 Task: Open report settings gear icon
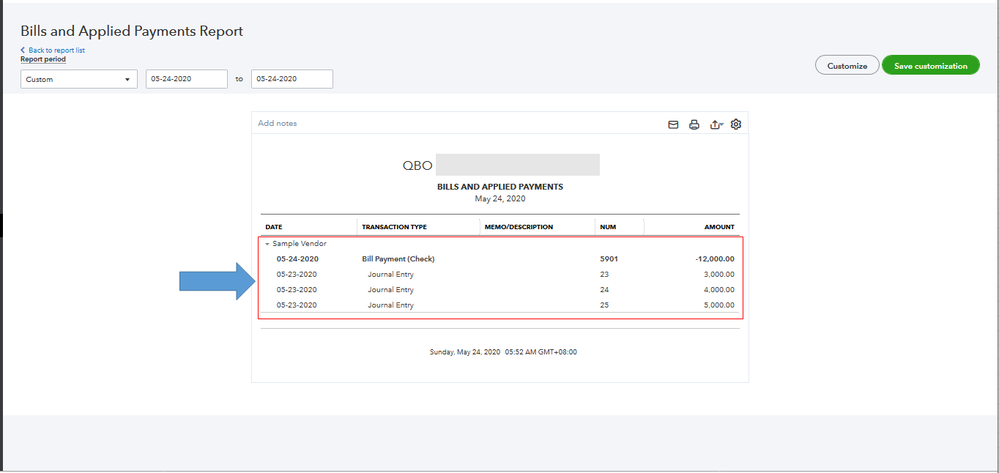(x=736, y=124)
